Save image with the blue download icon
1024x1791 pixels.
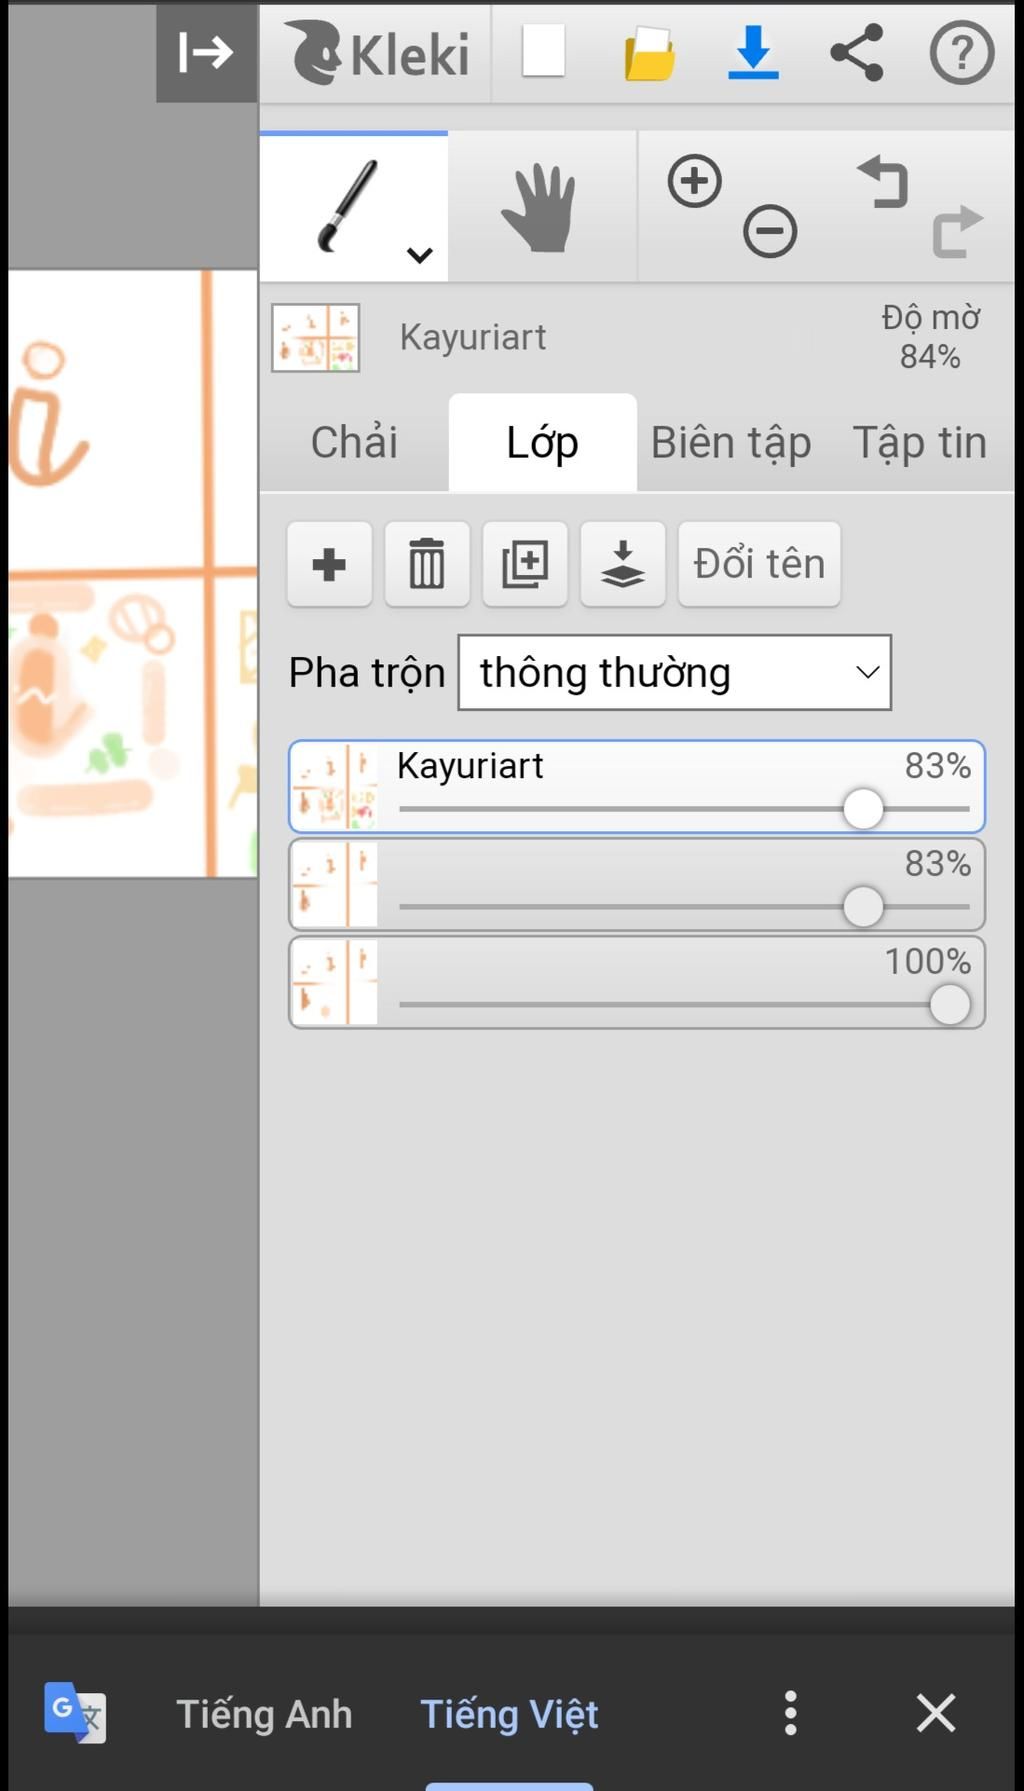coord(753,52)
